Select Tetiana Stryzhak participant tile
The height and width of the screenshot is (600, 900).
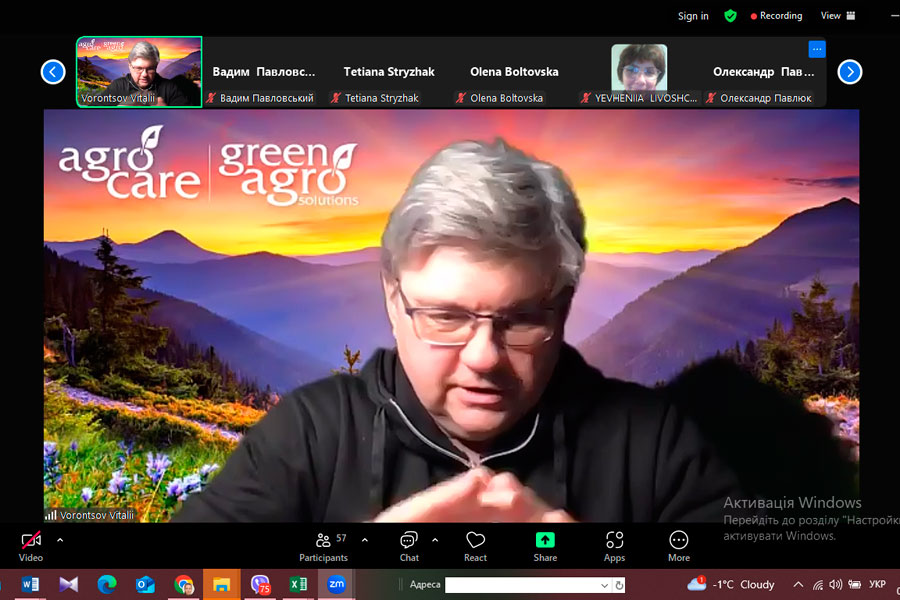coord(389,72)
